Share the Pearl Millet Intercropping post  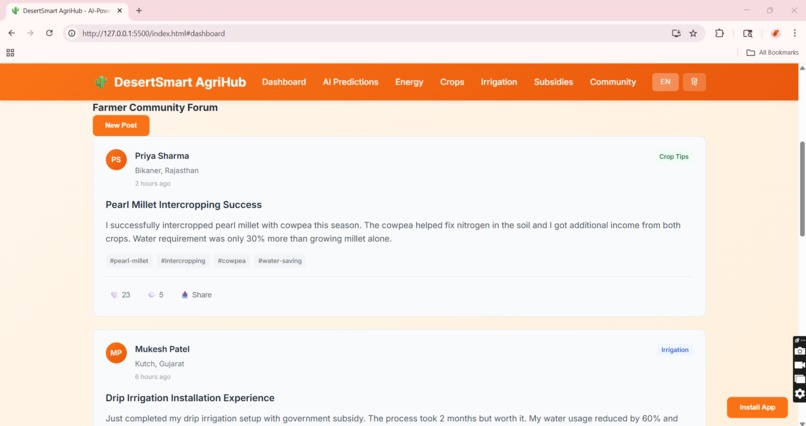coord(196,295)
